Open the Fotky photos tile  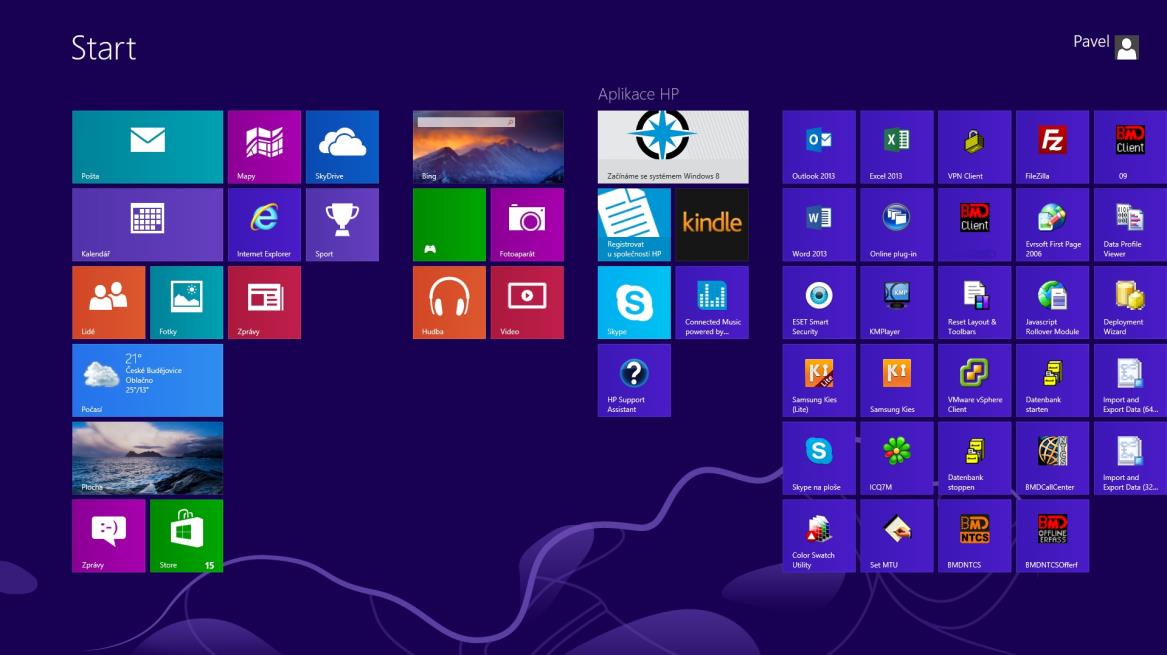tap(186, 302)
